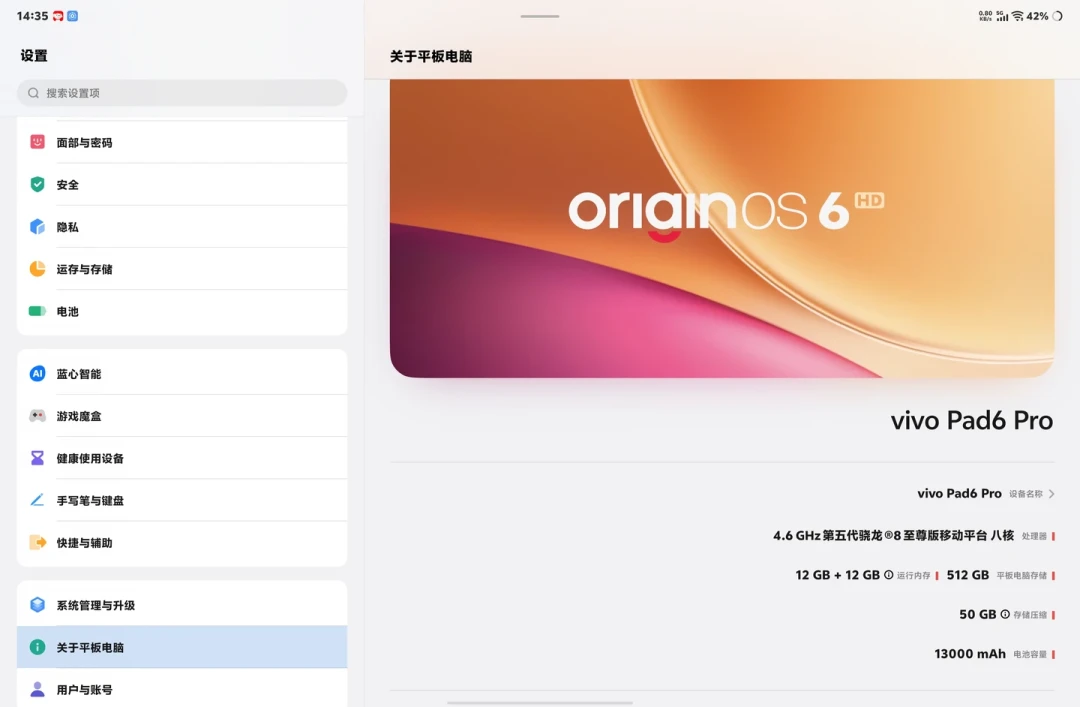Open 安全 settings
Viewport: 1080px width, 707px height.
(182, 184)
